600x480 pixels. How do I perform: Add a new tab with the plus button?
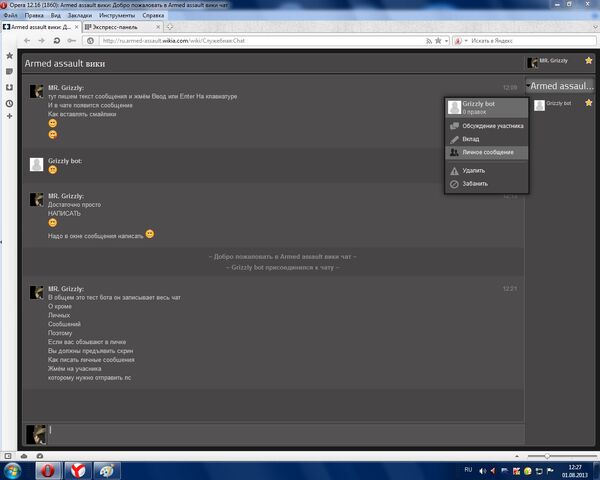coord(170,27)
